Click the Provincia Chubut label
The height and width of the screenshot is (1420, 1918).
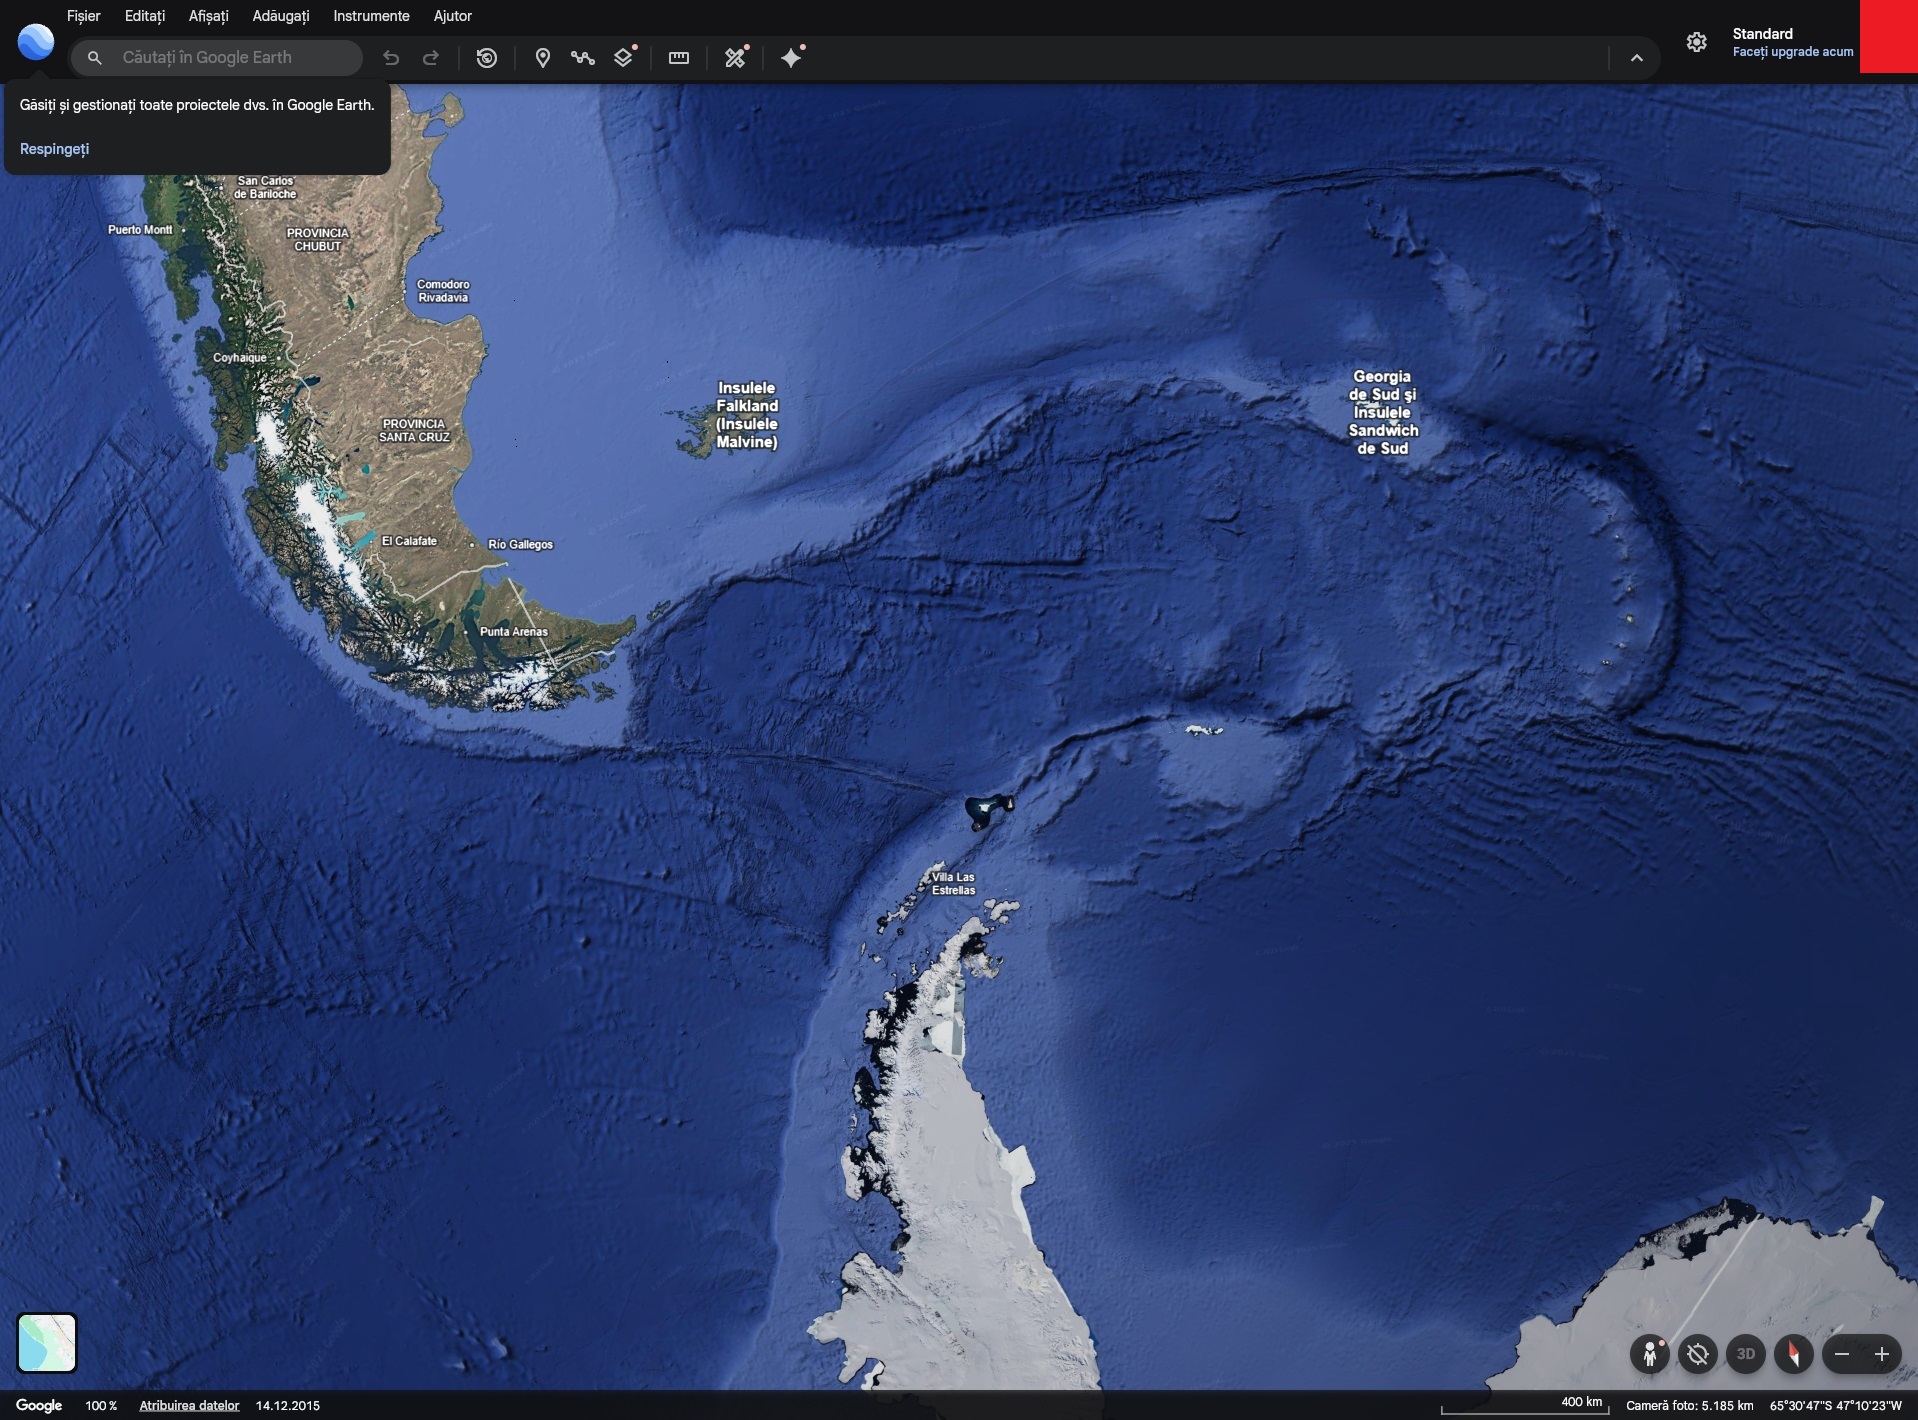pos(318,239)
